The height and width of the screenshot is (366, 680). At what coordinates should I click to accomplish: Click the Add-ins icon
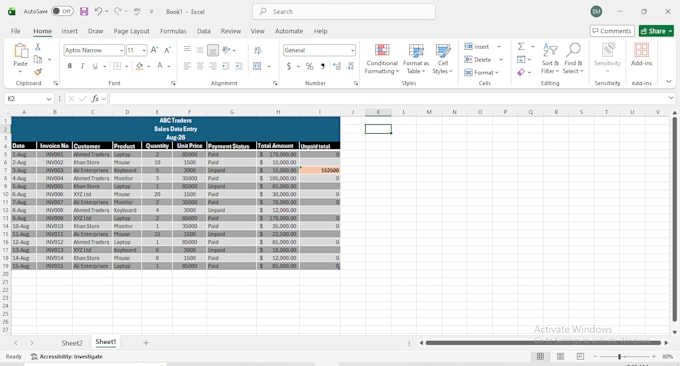click(641, 54)
